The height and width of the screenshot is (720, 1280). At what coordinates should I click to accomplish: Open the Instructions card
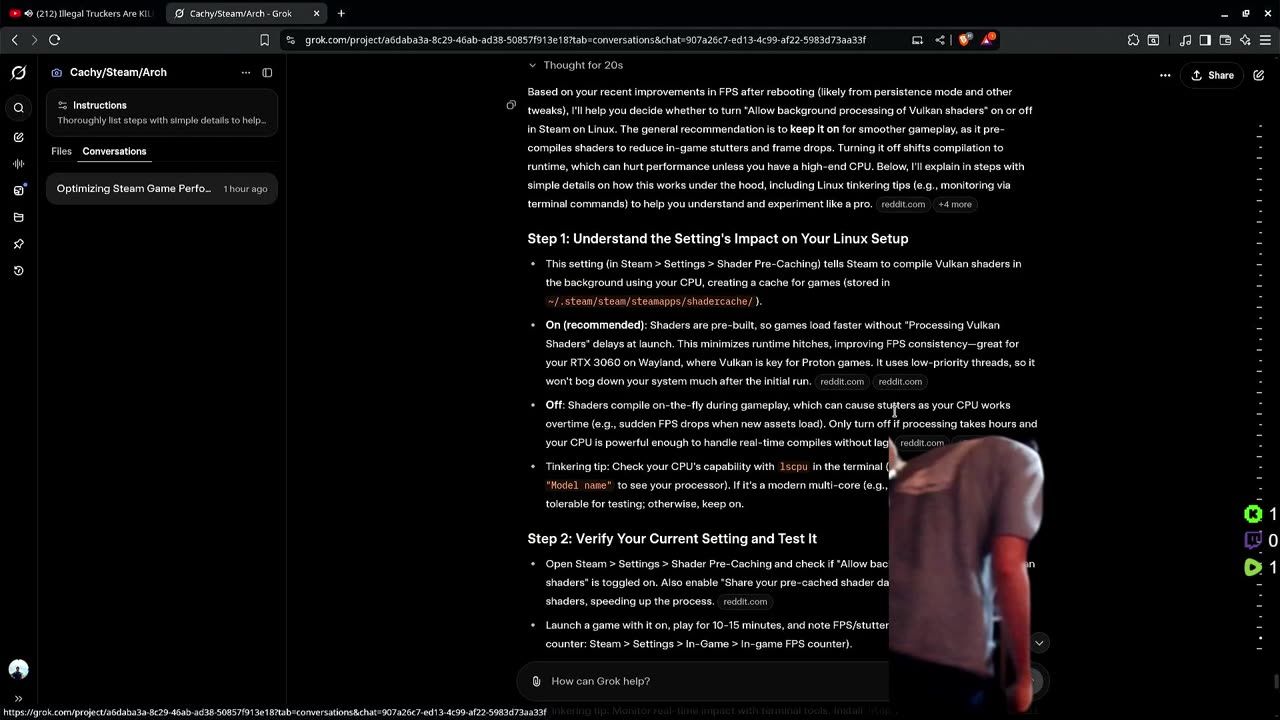pyautogui.click(x=162, y=112)
